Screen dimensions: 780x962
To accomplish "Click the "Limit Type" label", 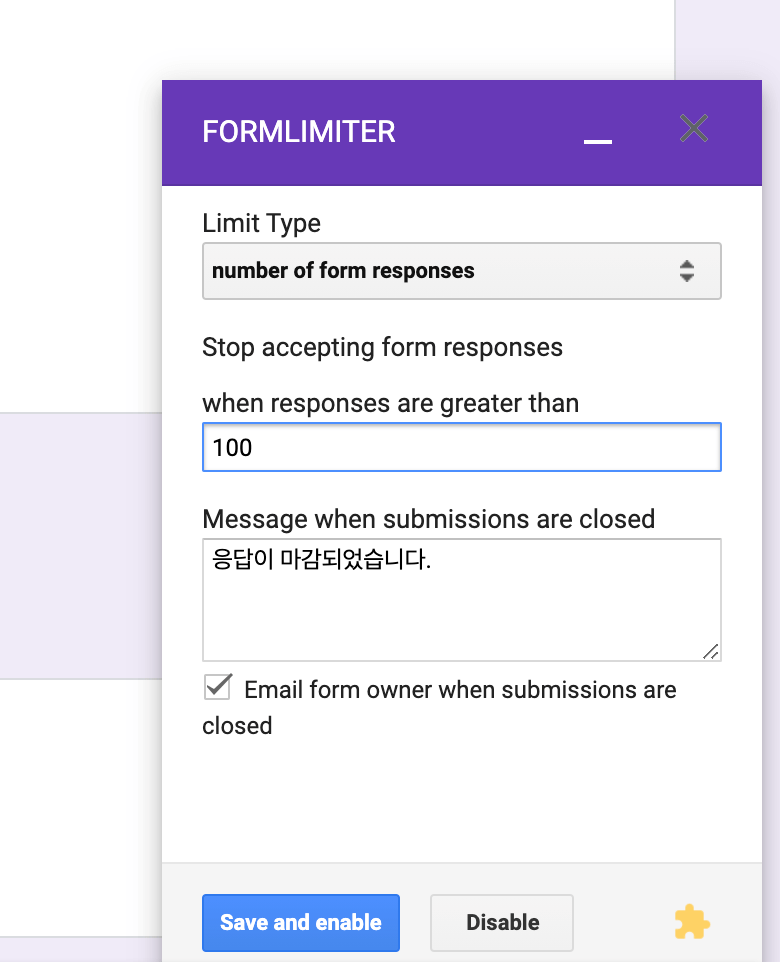I will (x=261, y=223).
